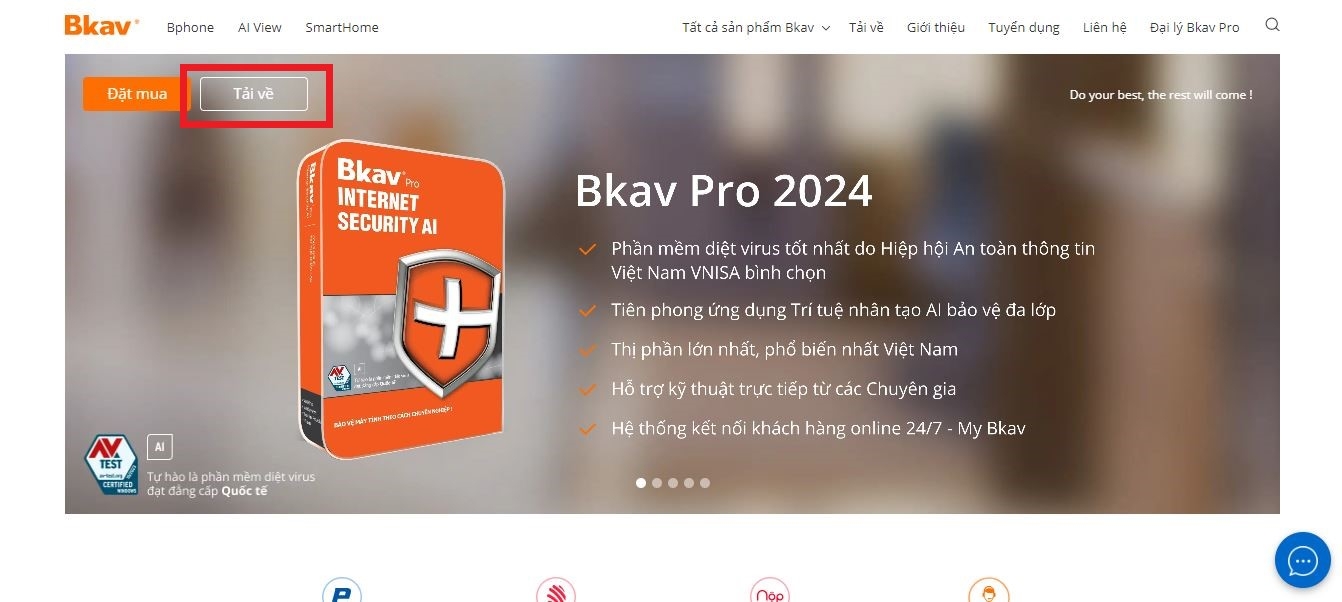Expand the Tất cả sản phẩm Bkav dropdown
The width and height of the screenshot is (1342, 602).
tap(756, 28)
